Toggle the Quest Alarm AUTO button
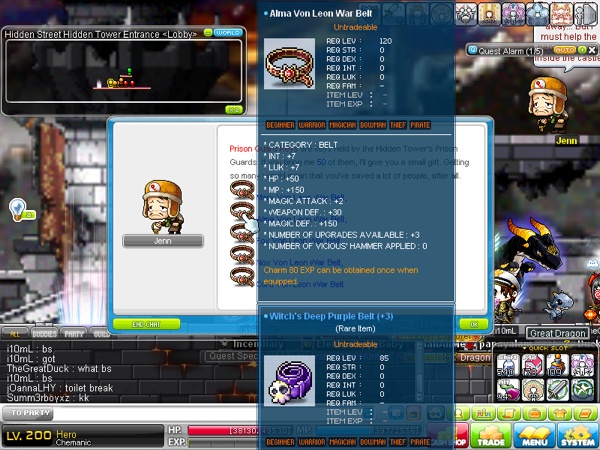This screenshot has width=600, height=450. tap(565, 50)
